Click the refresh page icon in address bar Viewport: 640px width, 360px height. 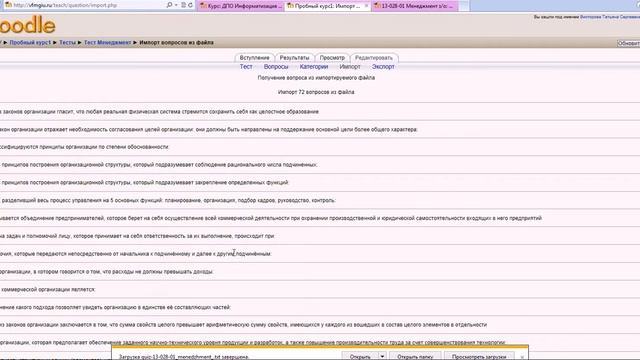tap(191, 5)
